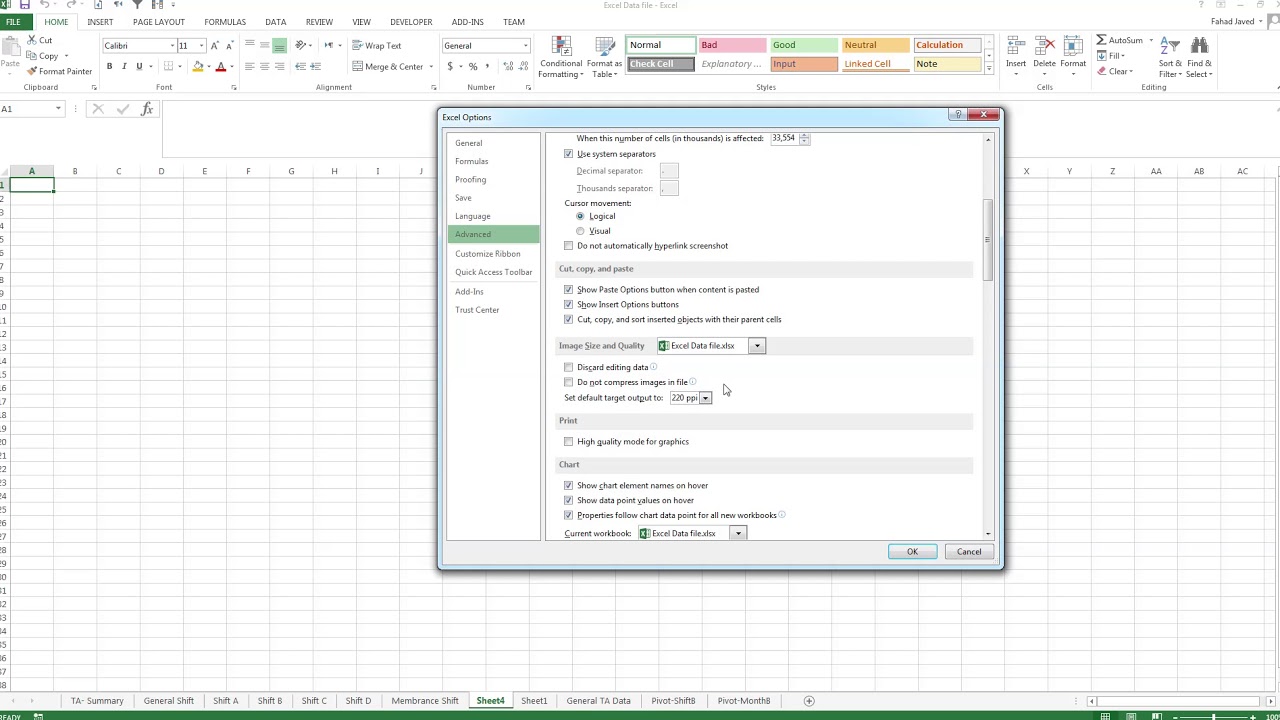Click the Center align icon
This screenshot has width=1280, height=720.
click(264, 67)
